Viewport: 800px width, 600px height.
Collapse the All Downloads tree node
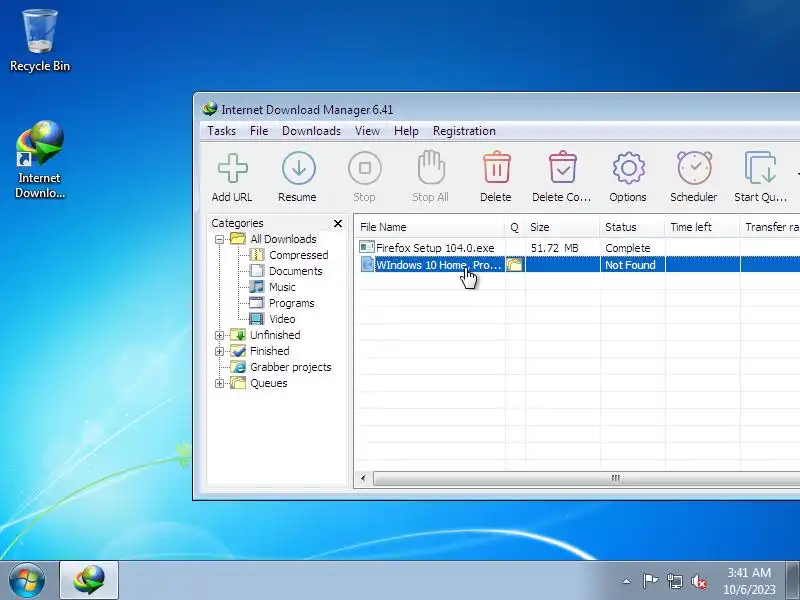[219, 239]
